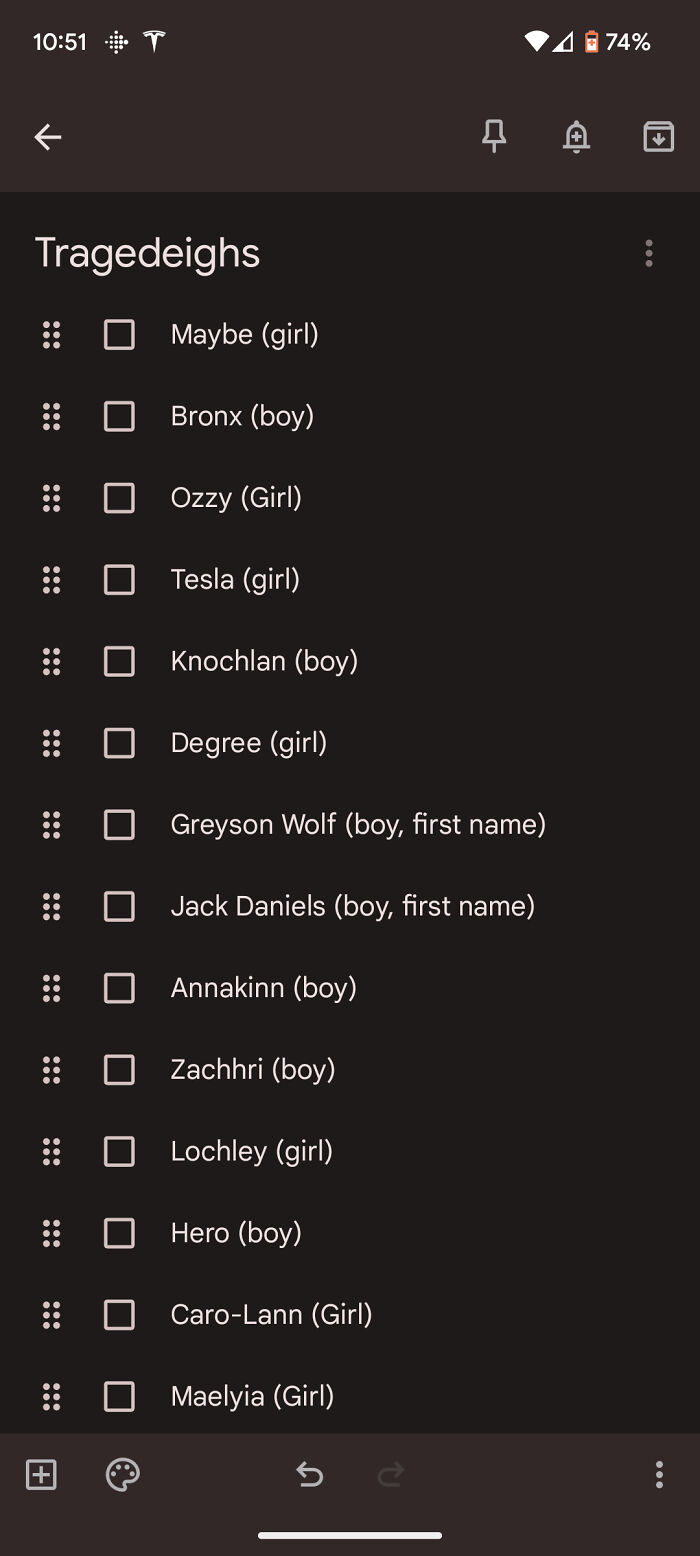Edit the Tragedeighs note title

[x=148, y=253]
